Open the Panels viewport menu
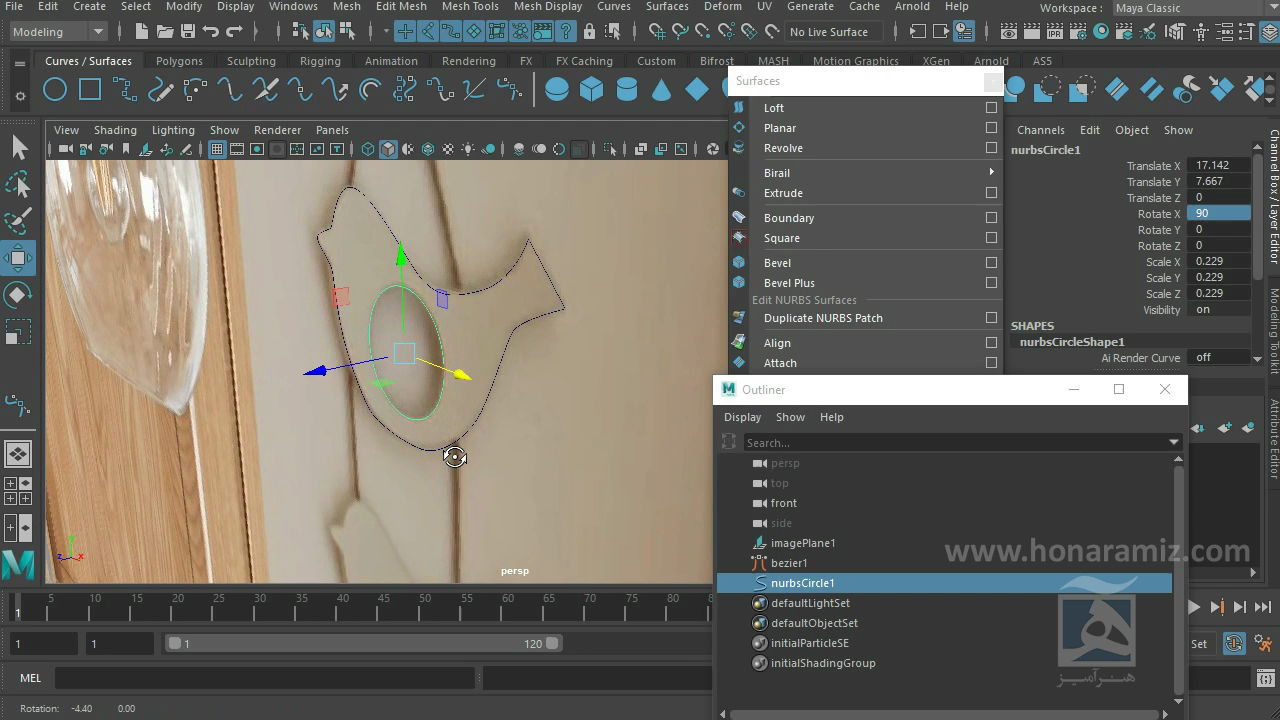 [x=332, y=130]
